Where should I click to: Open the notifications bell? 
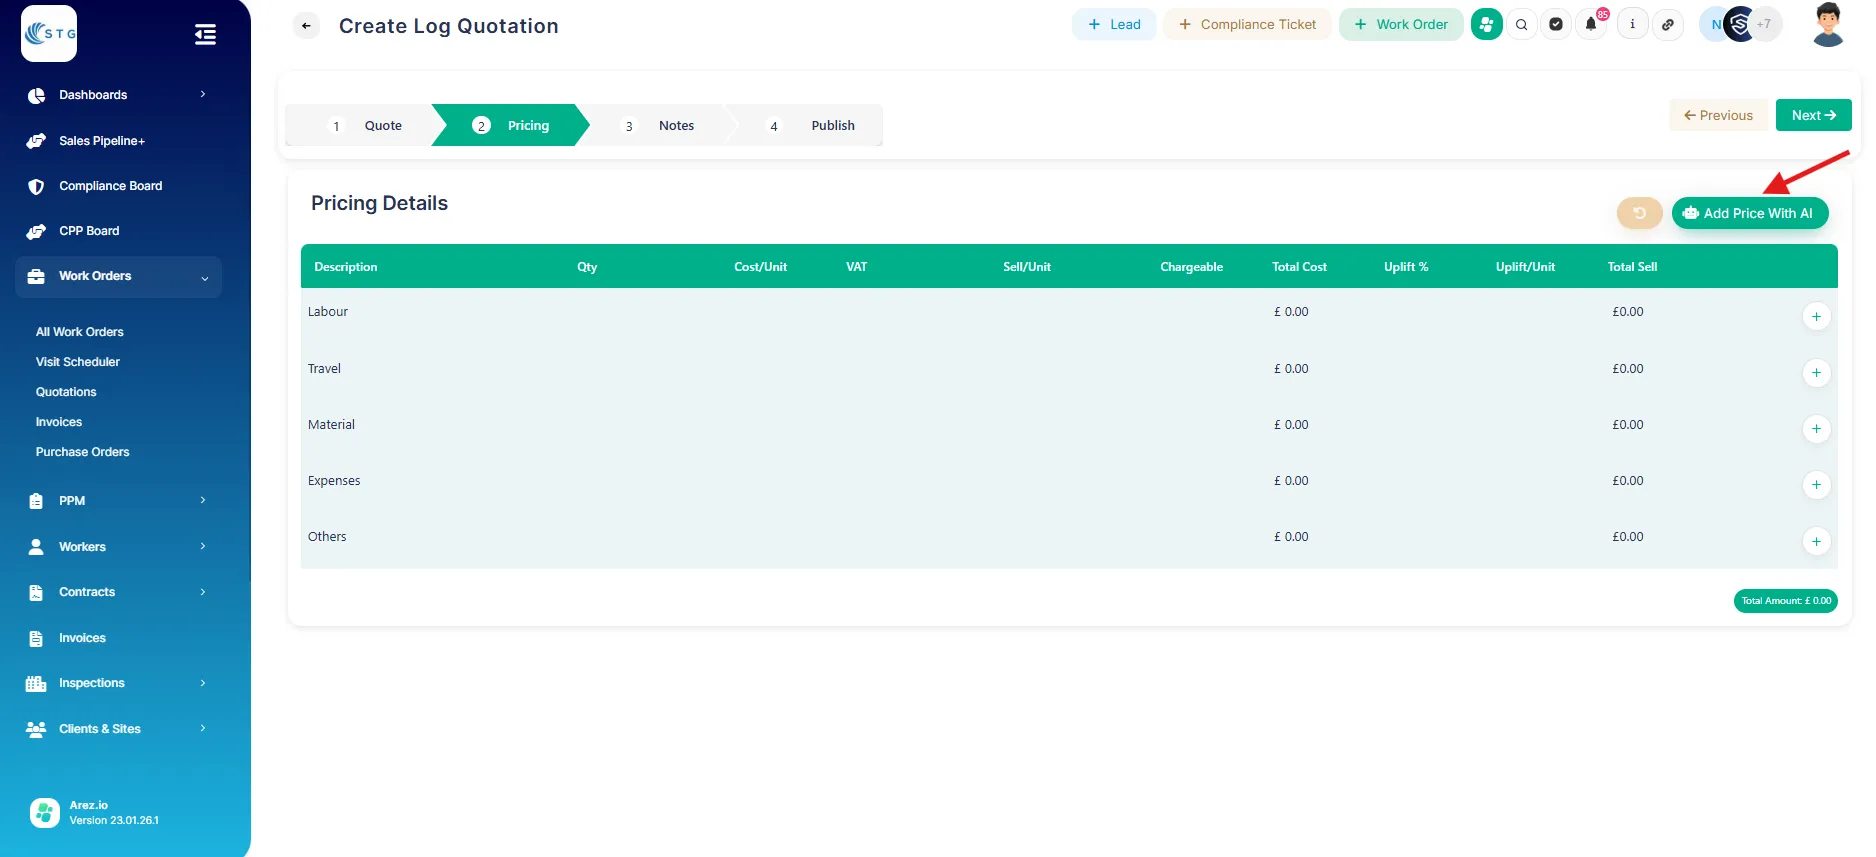point(1591,25)
